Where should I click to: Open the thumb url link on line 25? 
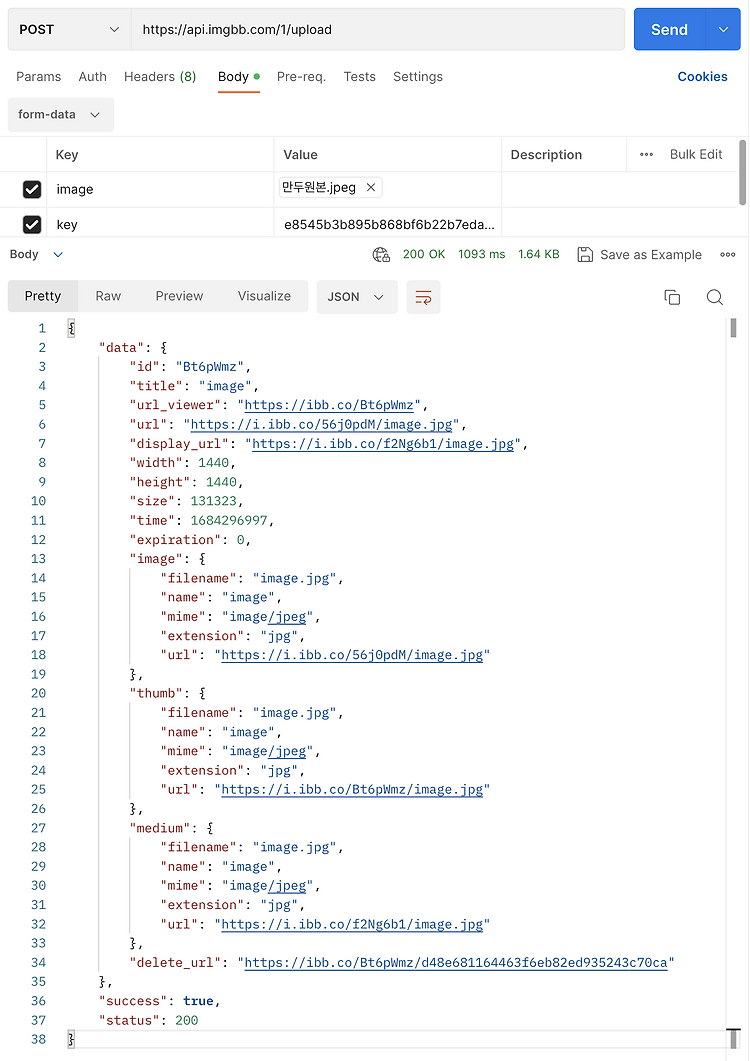(352, 790)
